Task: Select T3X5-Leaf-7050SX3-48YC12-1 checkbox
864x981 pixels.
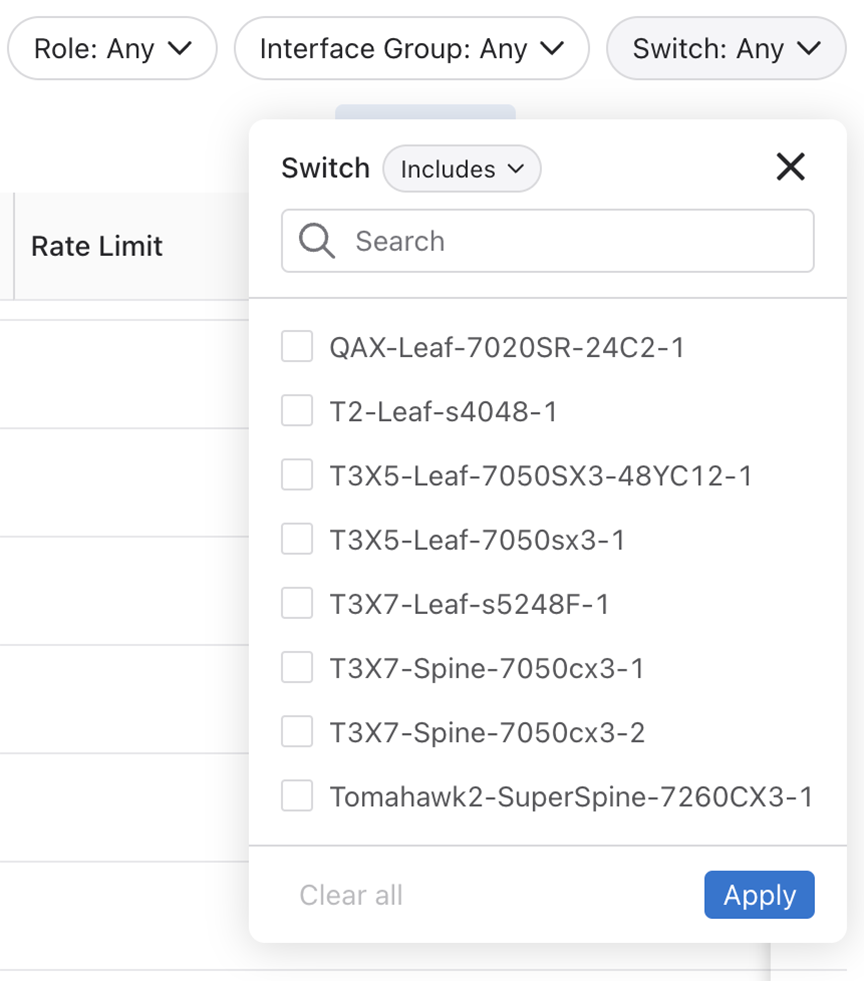Action: point(297,475)
